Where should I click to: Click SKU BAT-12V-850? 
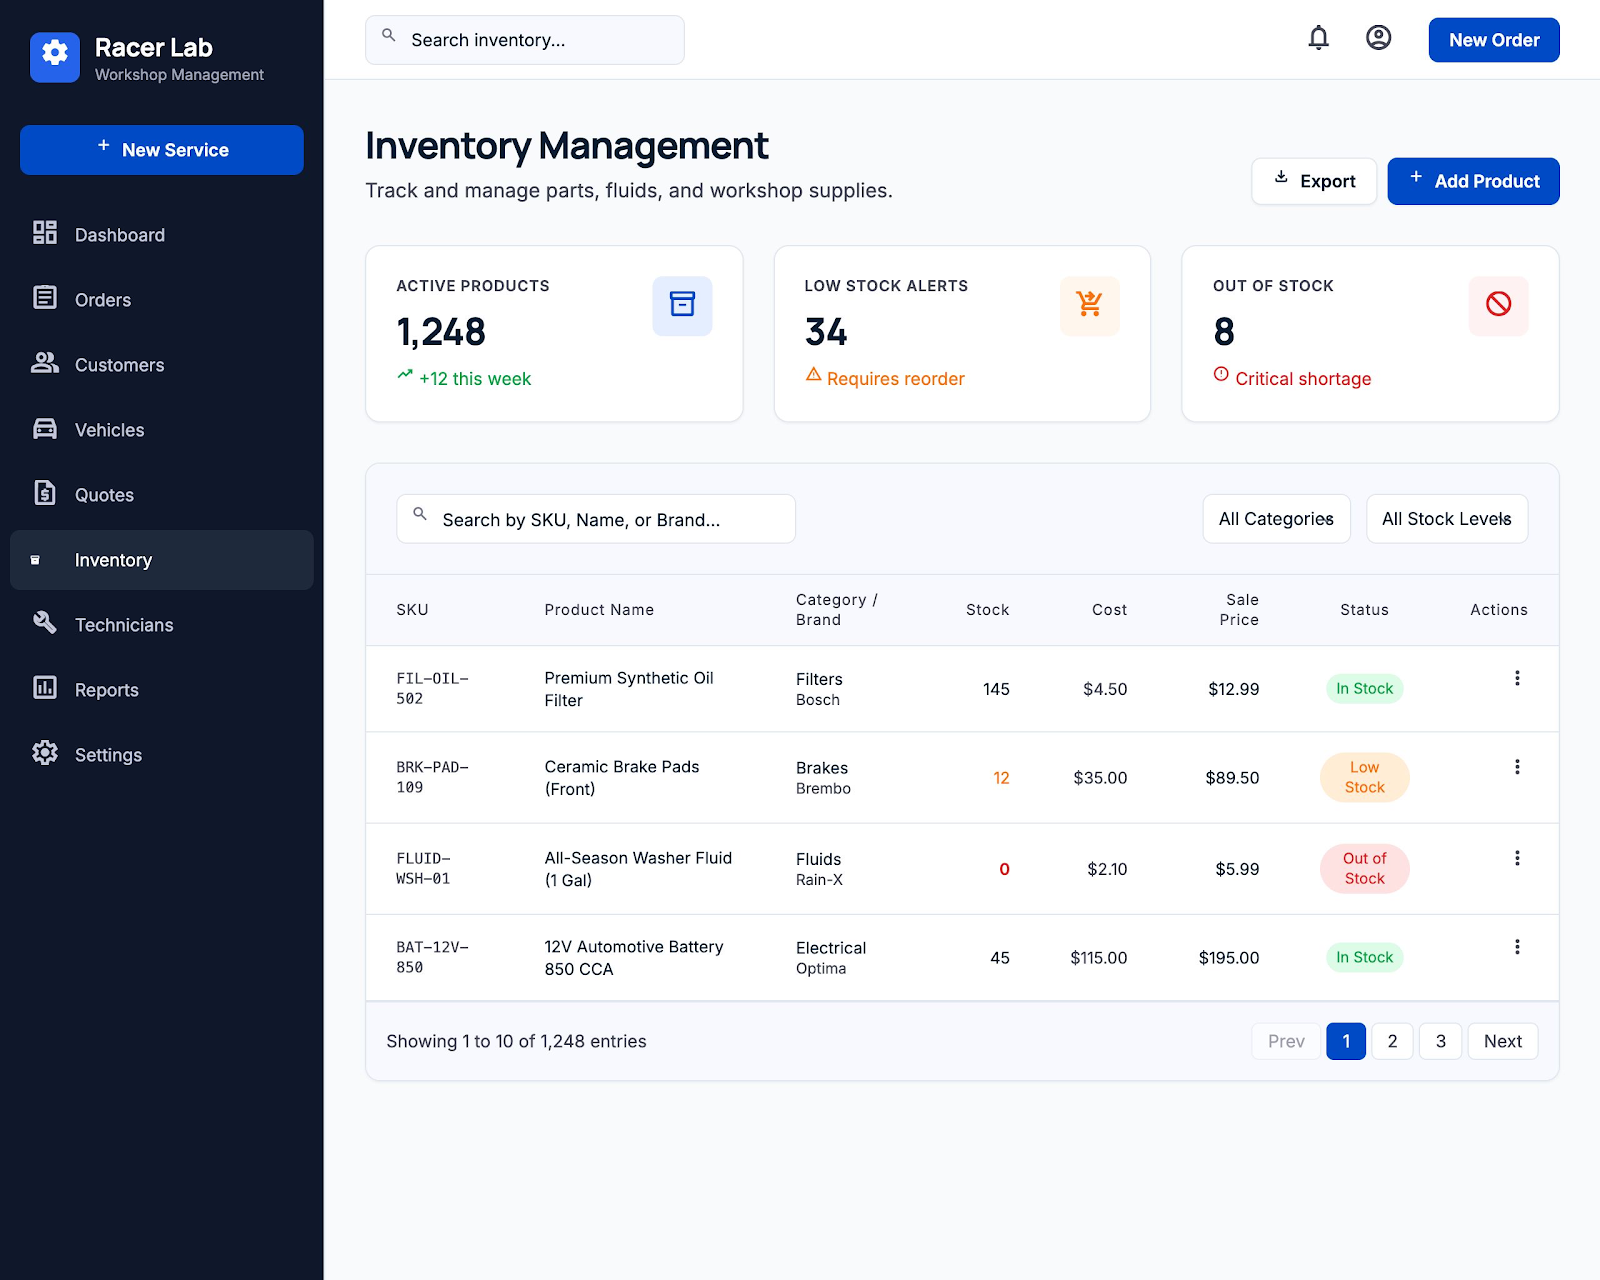click(432, 957)
